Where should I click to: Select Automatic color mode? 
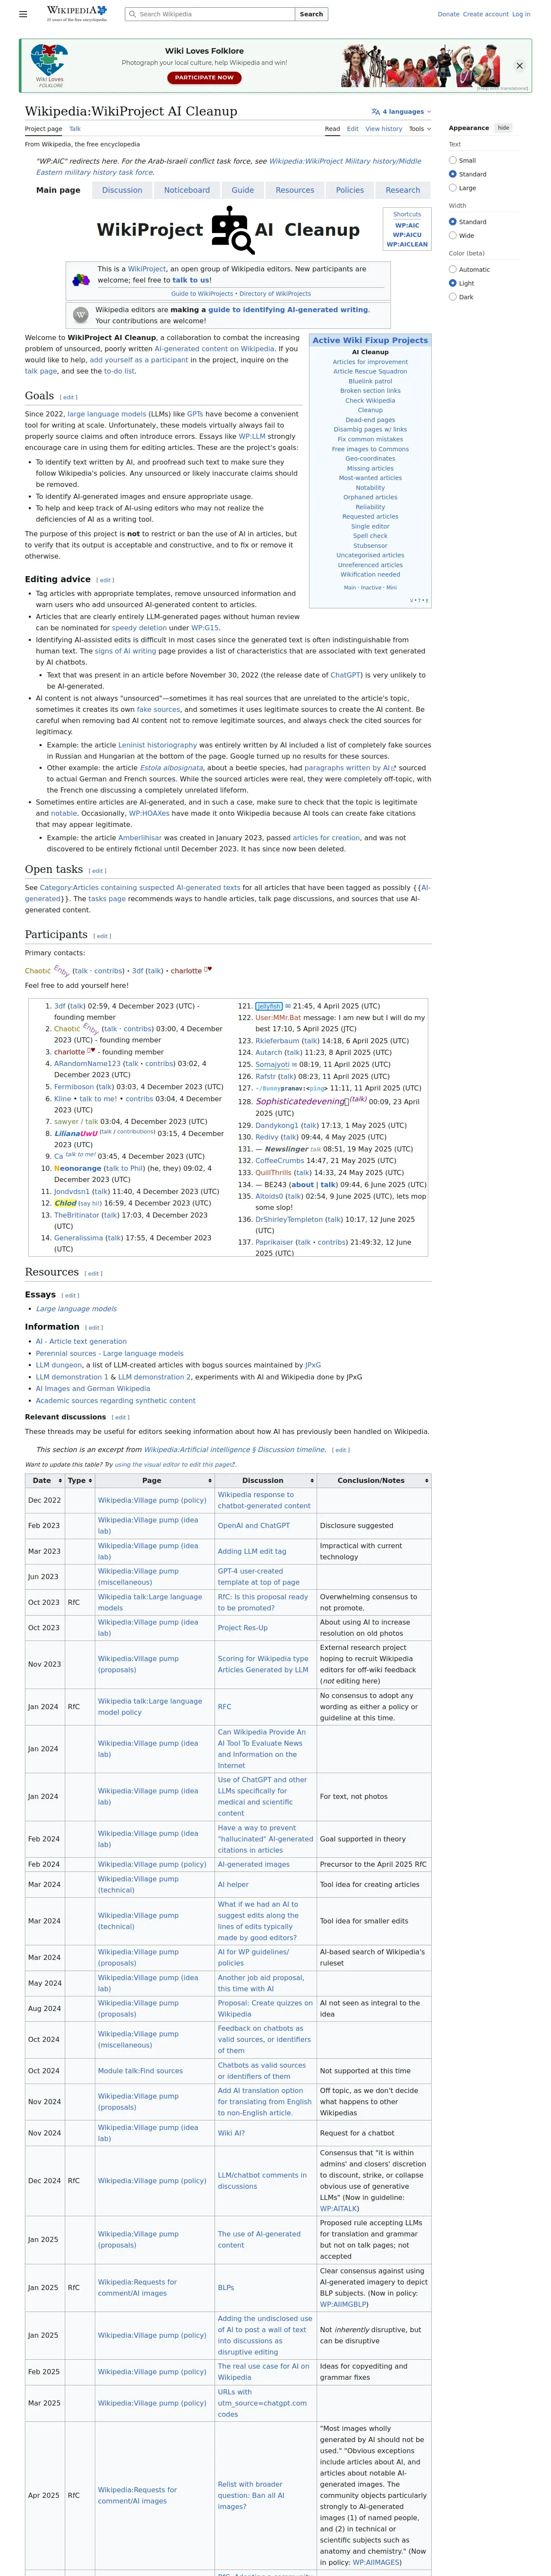pos(453,269)
